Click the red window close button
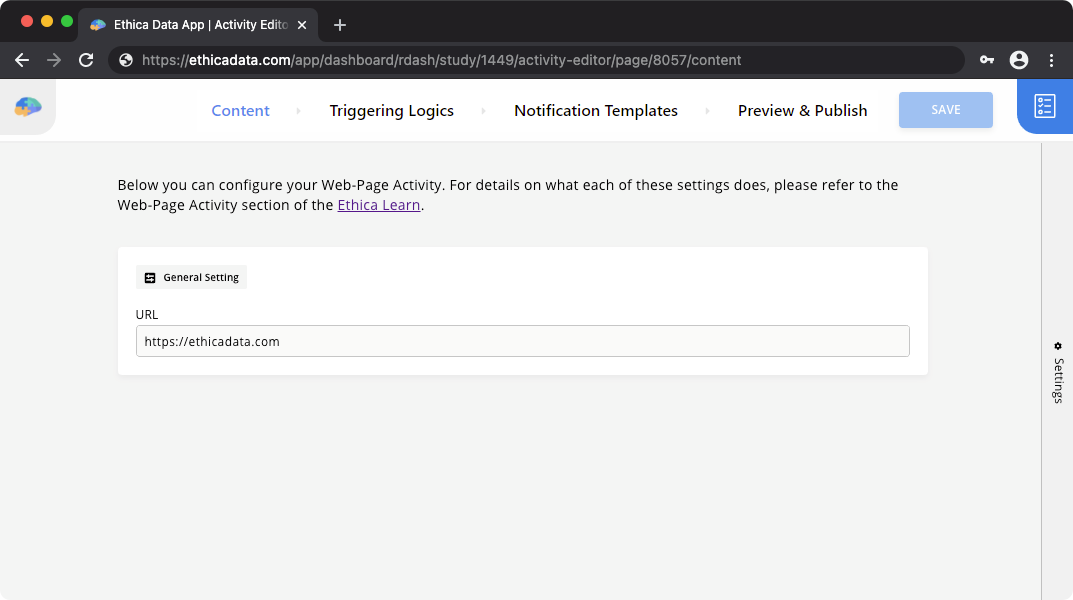Image resolution: width=1073 pixels, height=600 pixels. pyautogui.click(x=27, y=21)
